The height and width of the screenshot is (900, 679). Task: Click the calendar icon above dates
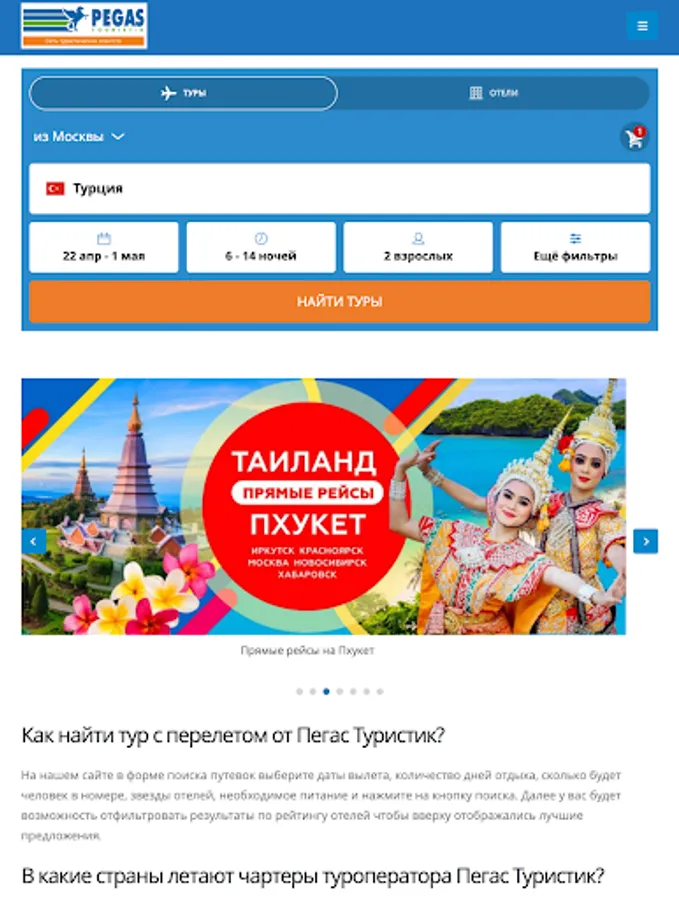pos(104,238)
